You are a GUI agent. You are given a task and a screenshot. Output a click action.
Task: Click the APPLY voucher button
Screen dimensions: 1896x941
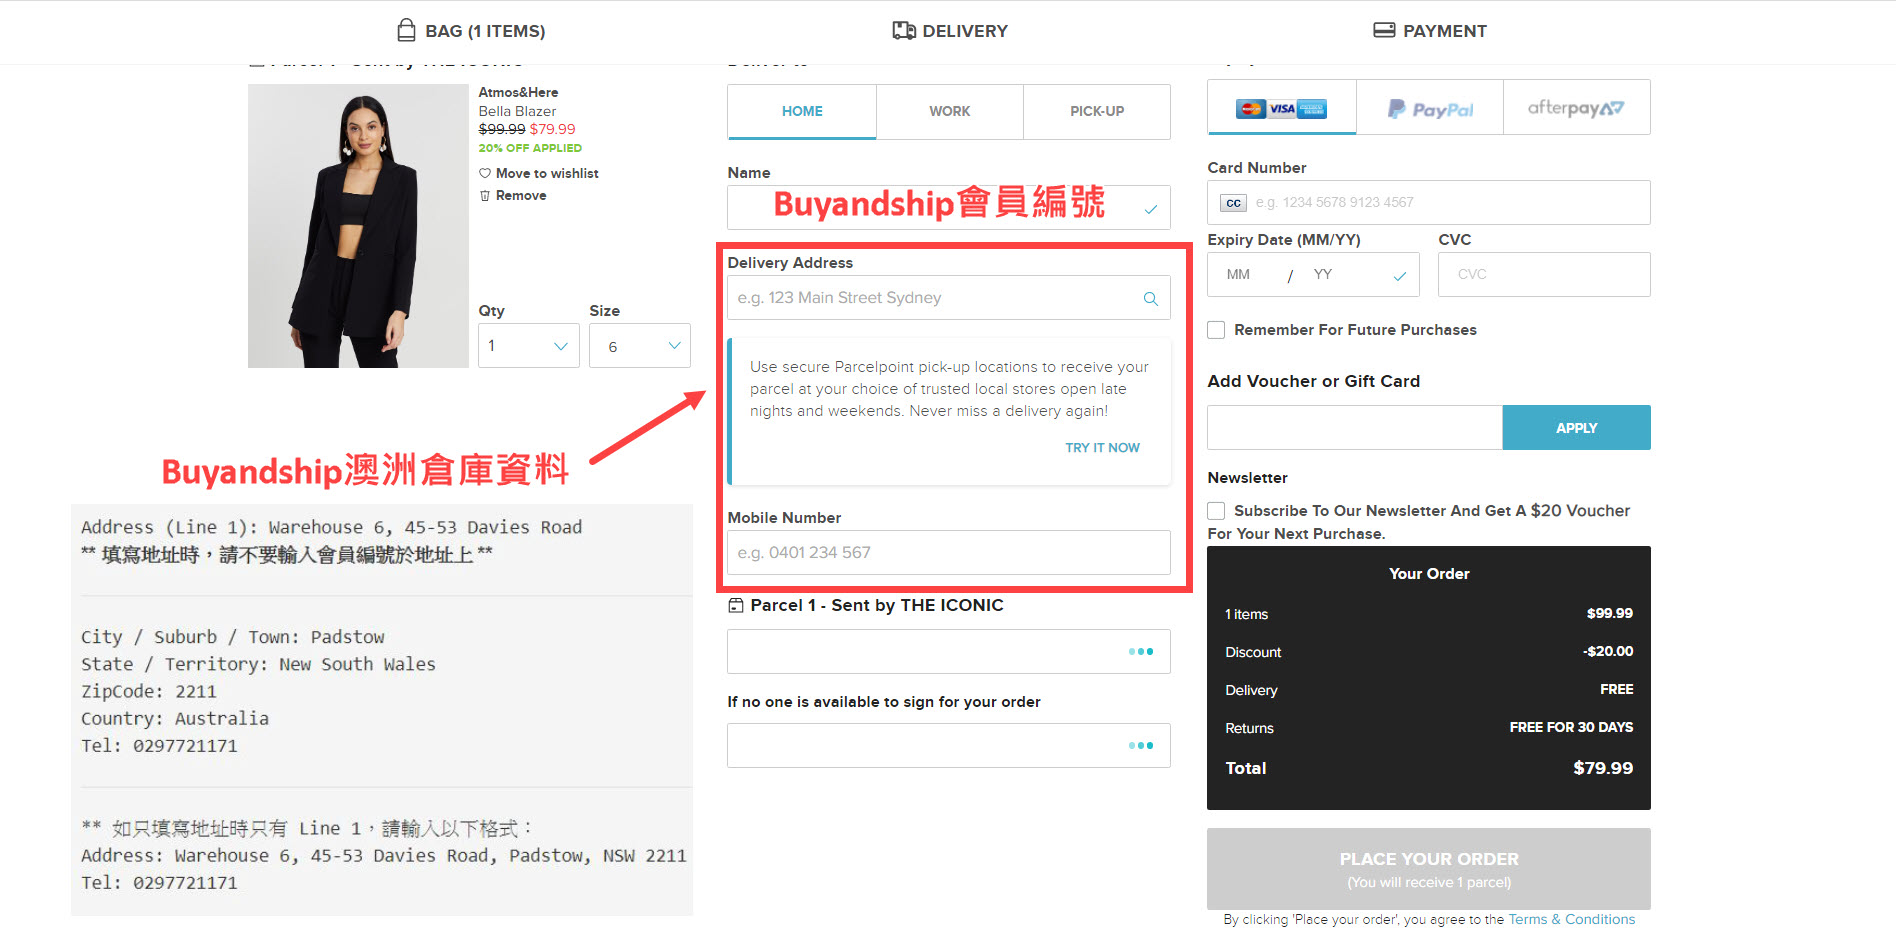click(1576, 428)
